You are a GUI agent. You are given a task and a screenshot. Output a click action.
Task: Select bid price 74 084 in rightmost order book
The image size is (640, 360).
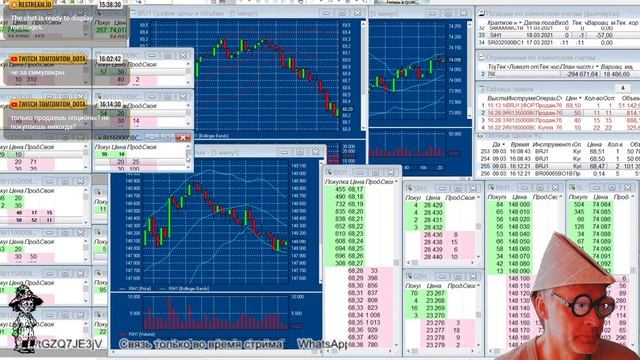[x=601, y=204]
